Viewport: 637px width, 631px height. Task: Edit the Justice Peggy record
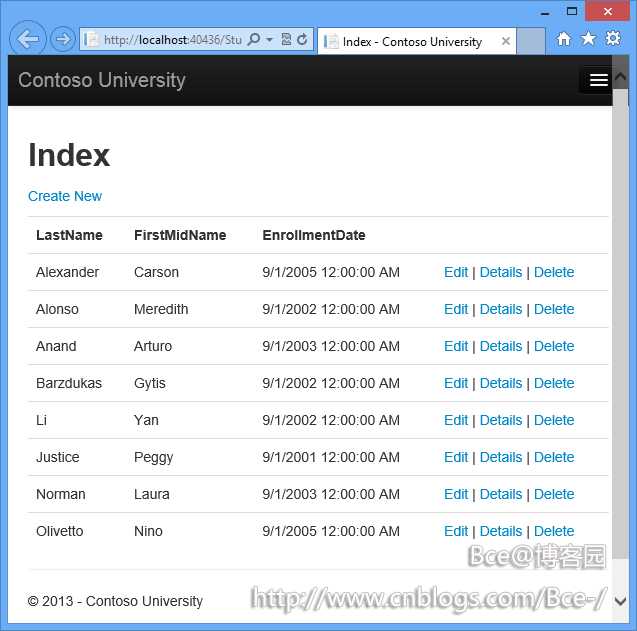(456, 457)
